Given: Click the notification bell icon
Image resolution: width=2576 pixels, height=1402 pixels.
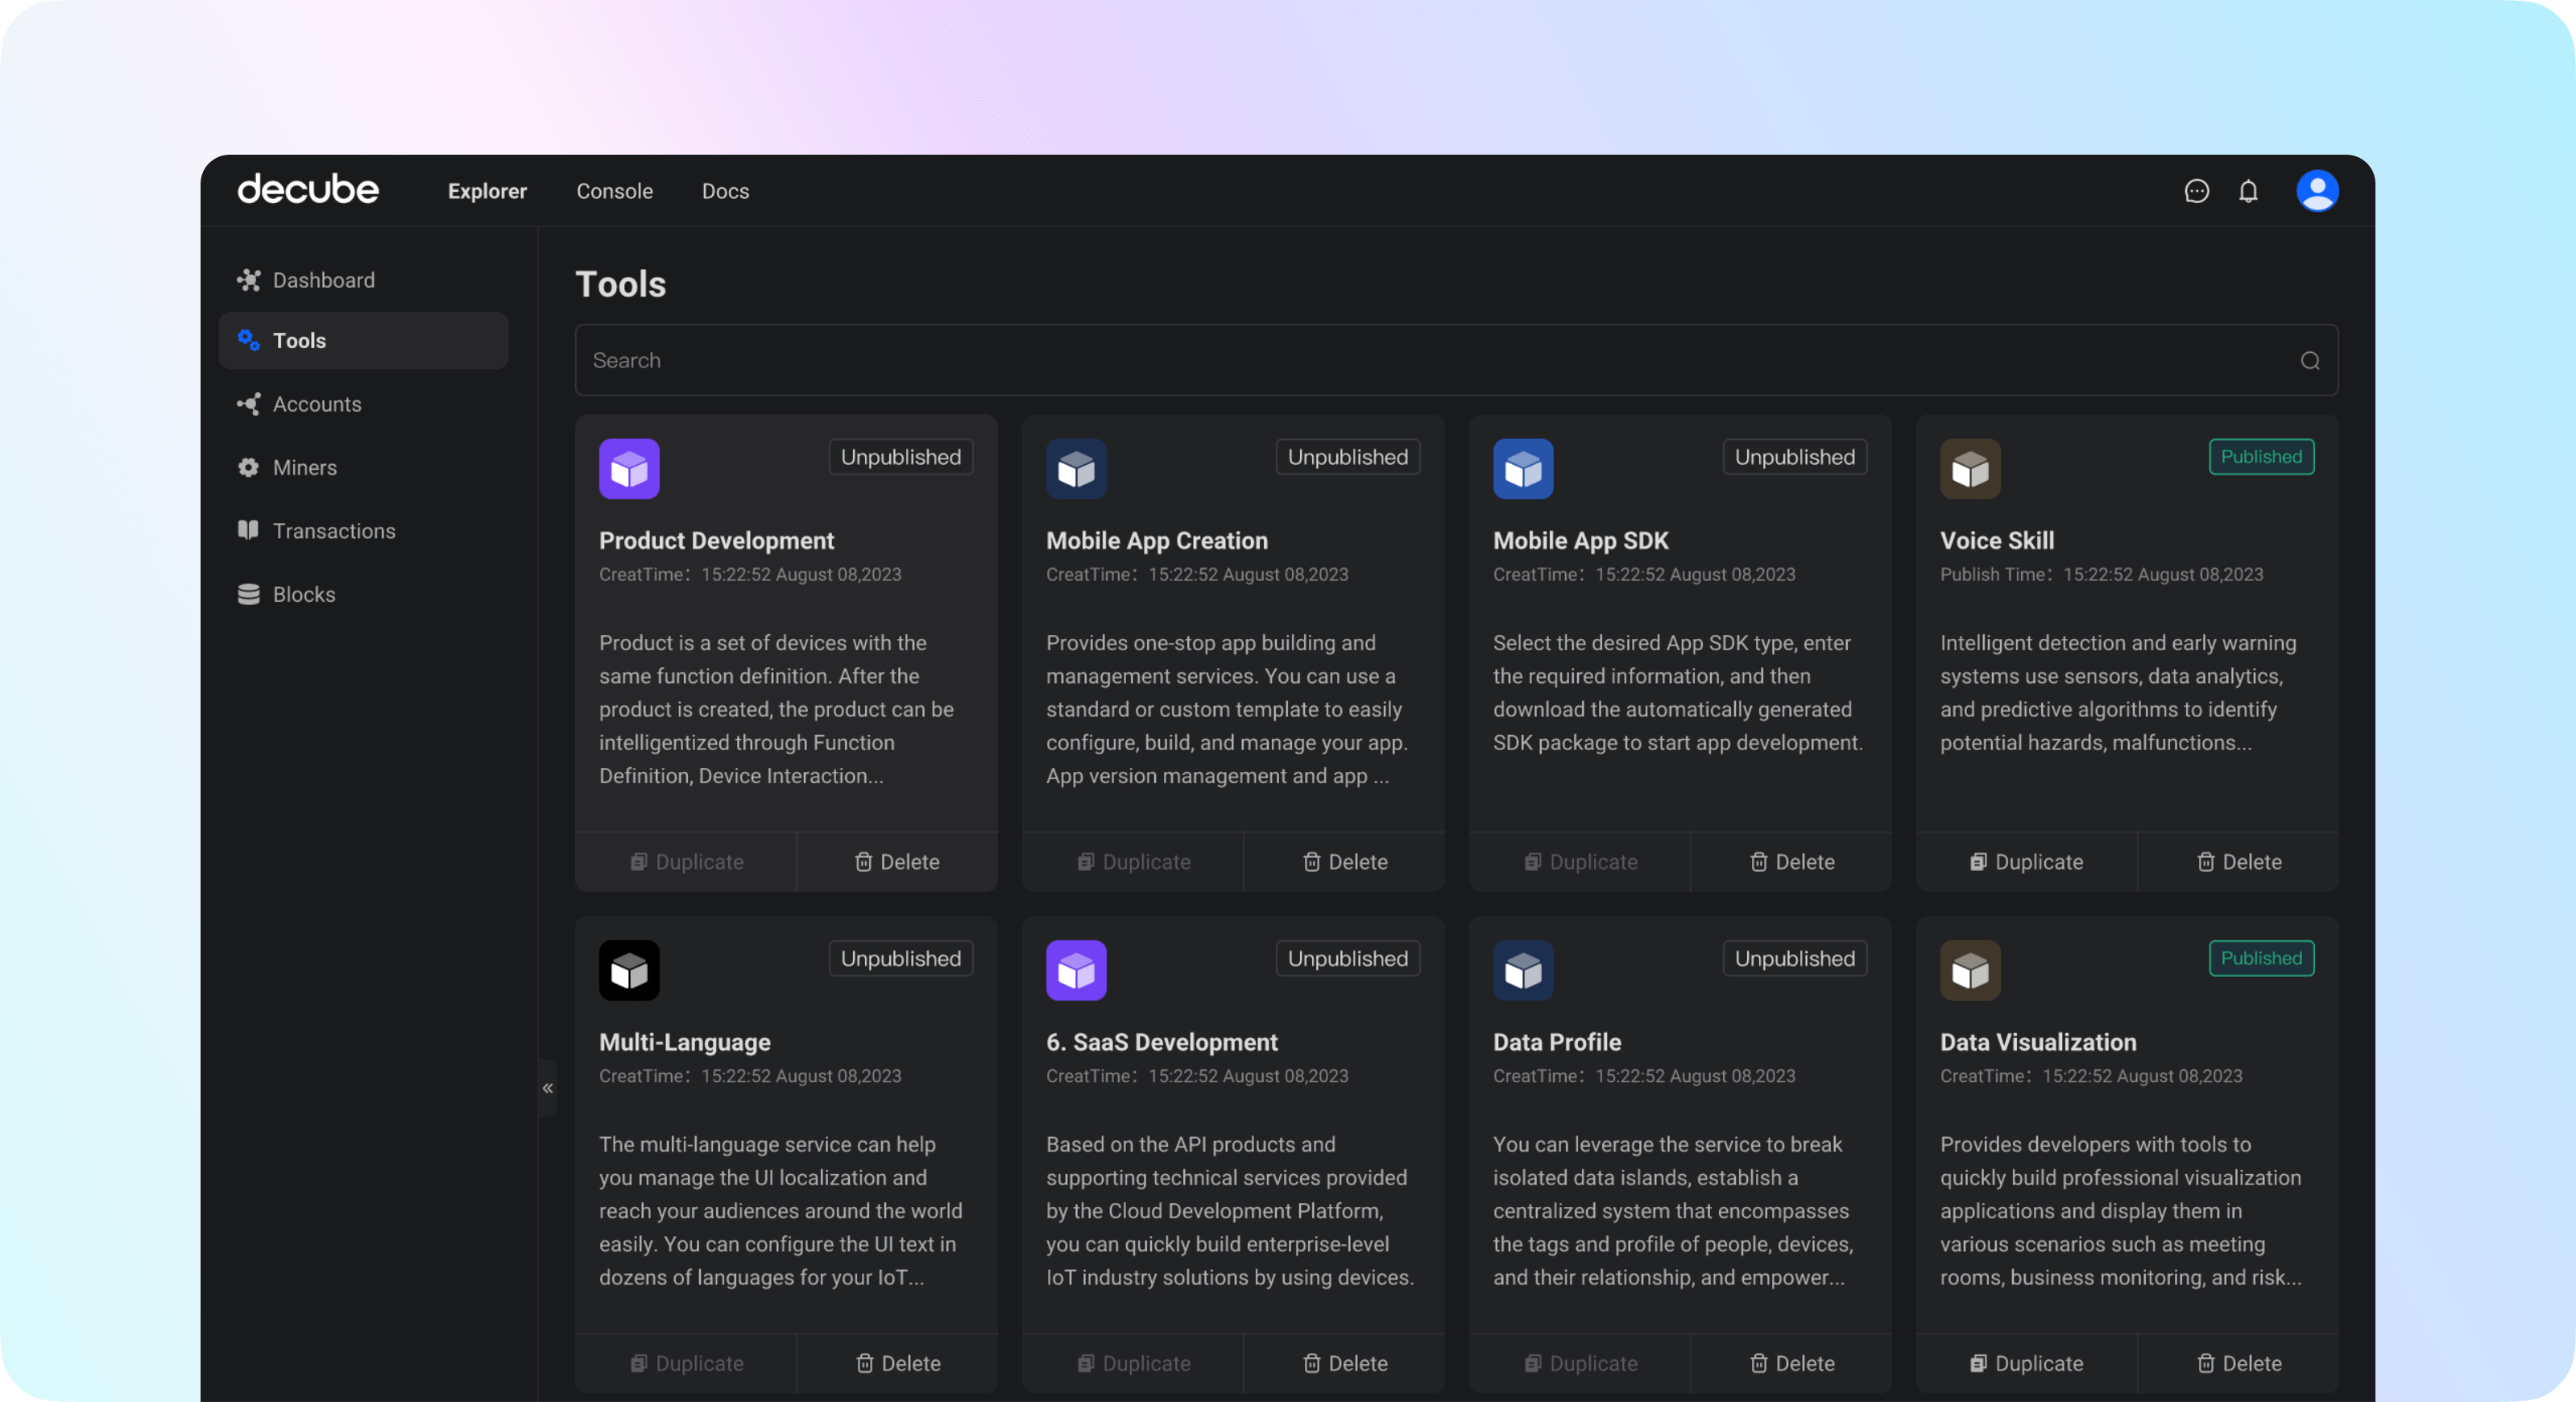Looking at the screenshot, I should 2248,190.
